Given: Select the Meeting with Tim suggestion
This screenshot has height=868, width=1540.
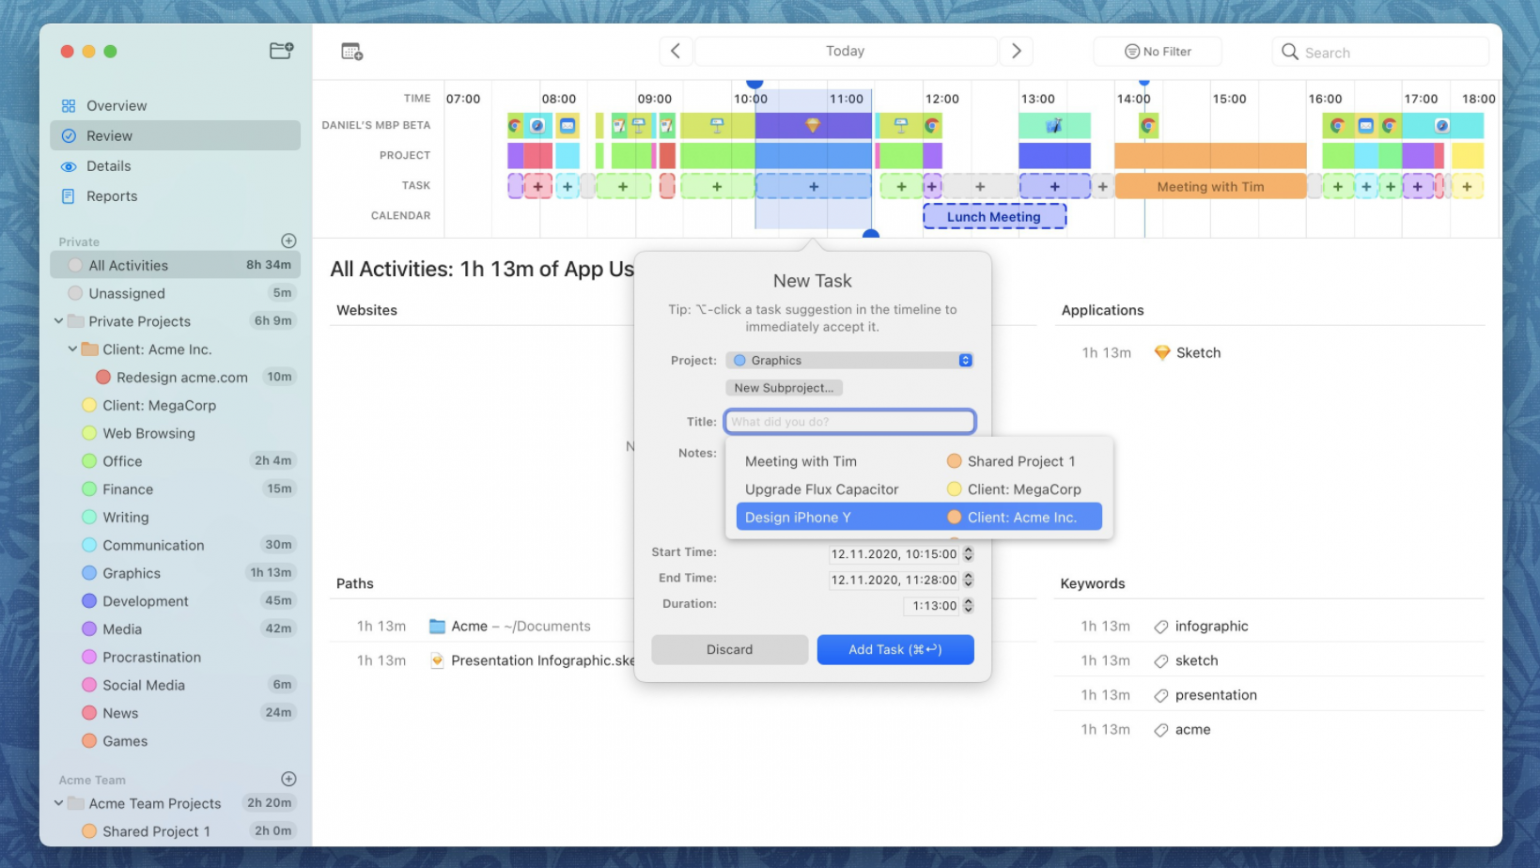Looking at the screenshot, I should click(x=800, y=461).
